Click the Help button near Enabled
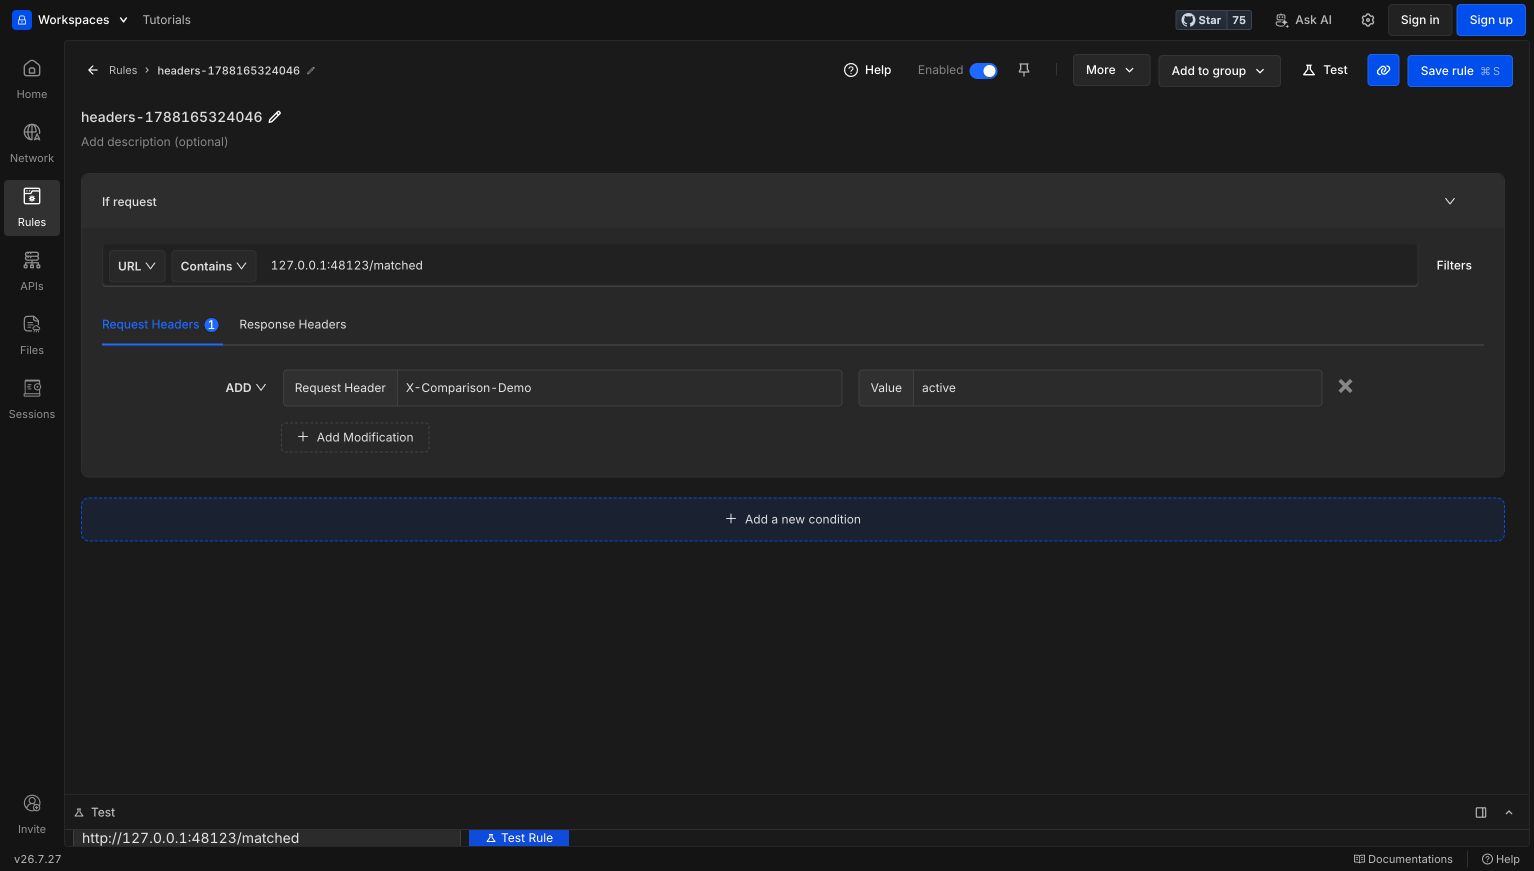1534x871 pixels. tap(867, 70)
